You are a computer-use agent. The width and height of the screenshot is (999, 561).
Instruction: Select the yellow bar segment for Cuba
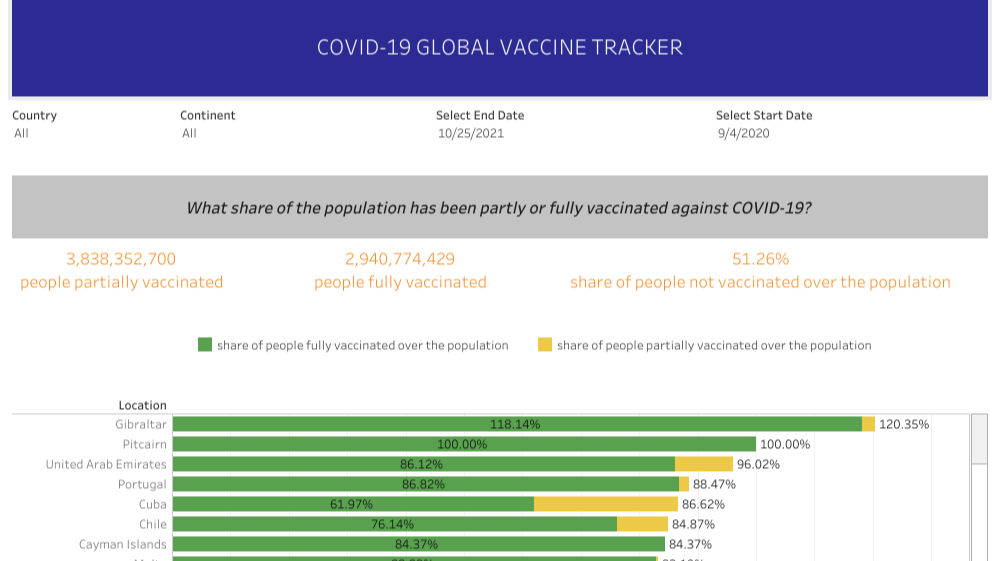coord(605,504)
